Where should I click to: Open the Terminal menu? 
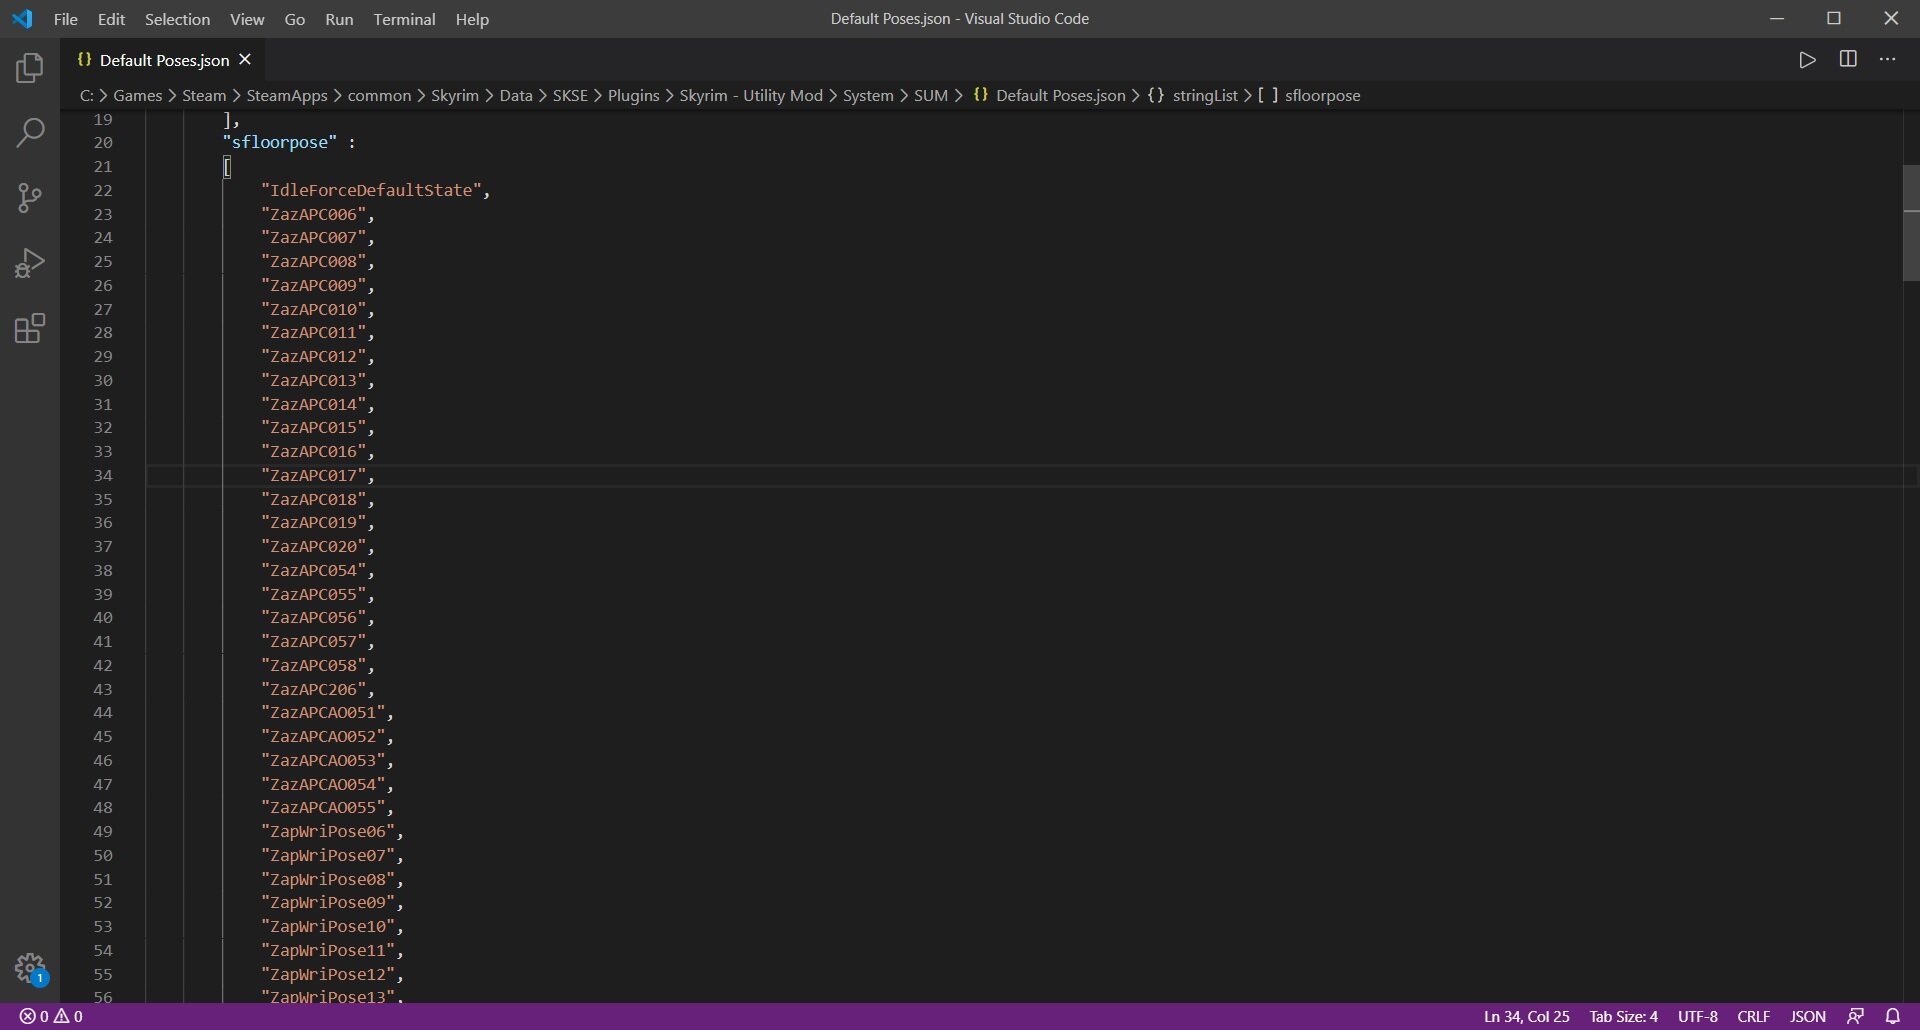(x=404, y=19)
